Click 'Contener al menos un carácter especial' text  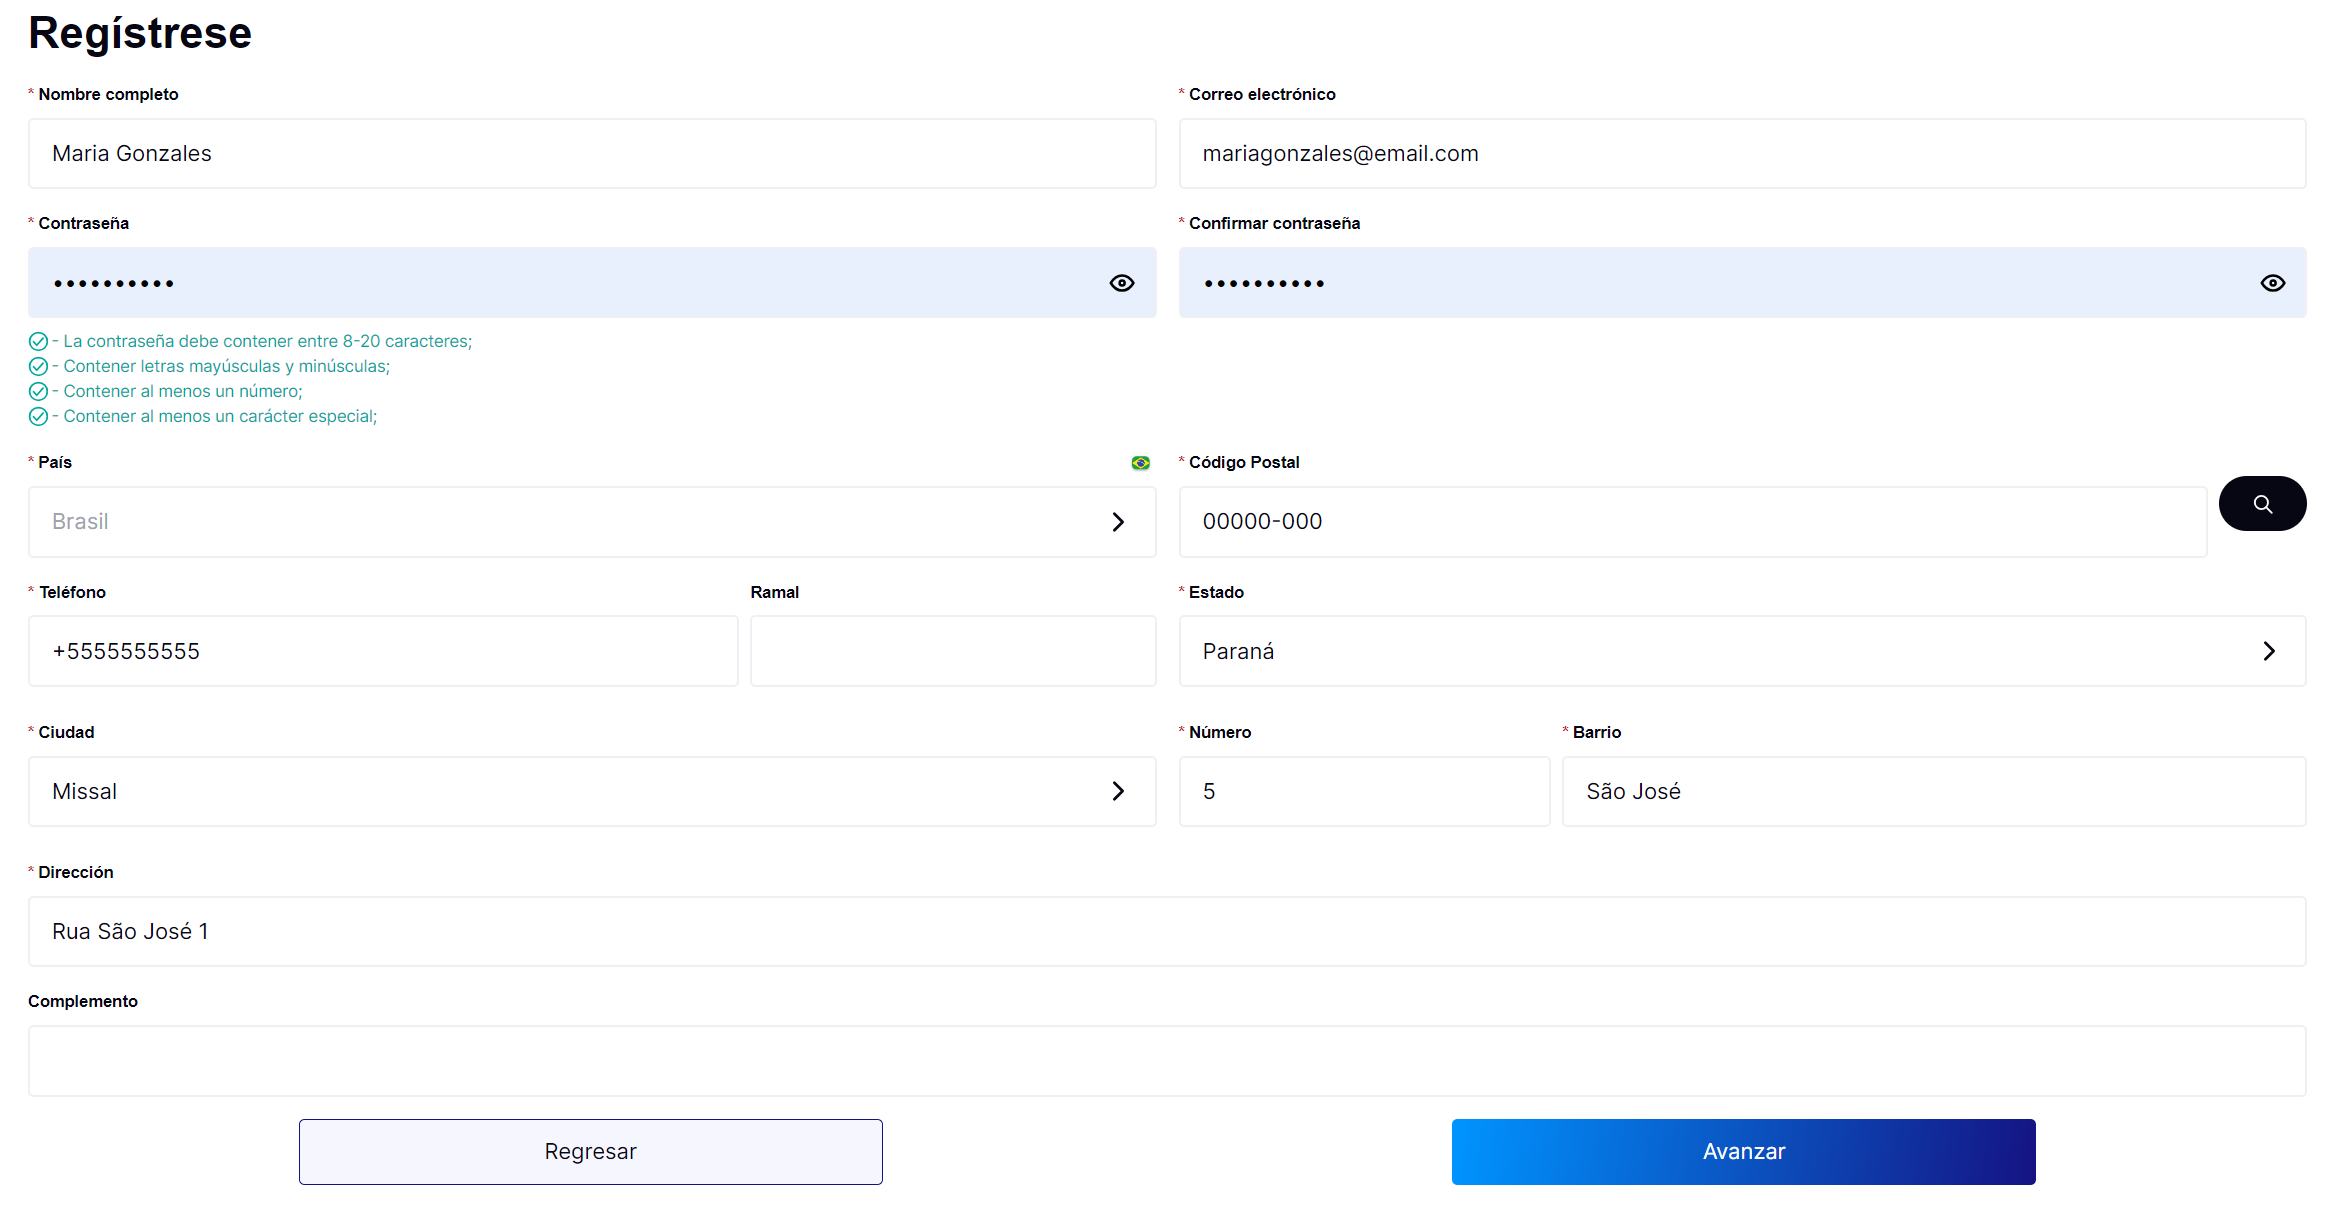point(215,416)
